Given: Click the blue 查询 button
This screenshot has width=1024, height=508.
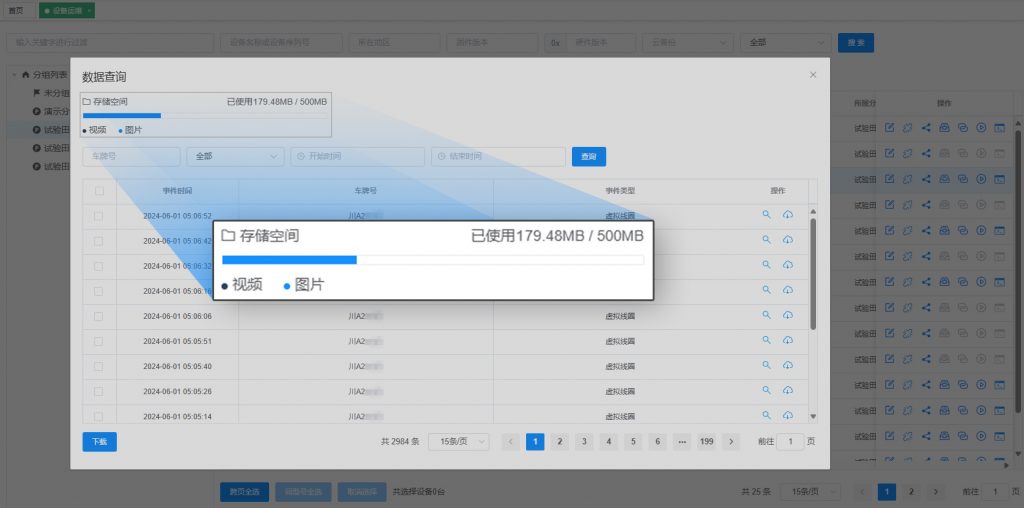Looking at the screenshot, I should tap(589, 157).
